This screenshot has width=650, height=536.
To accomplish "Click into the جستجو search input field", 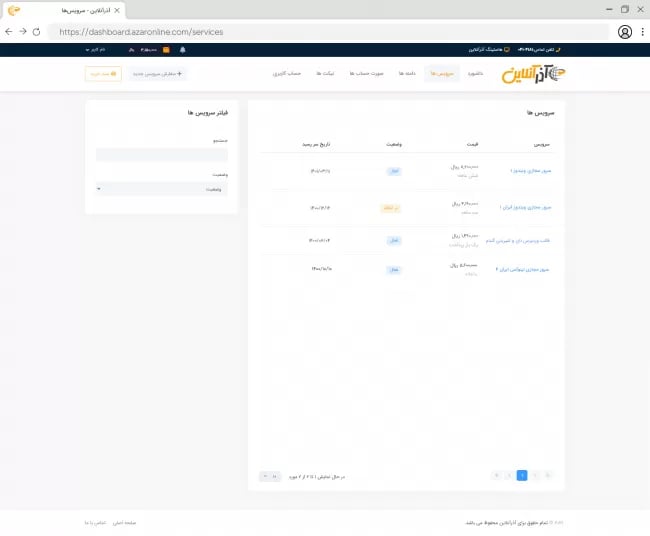I will pos(162,155).
